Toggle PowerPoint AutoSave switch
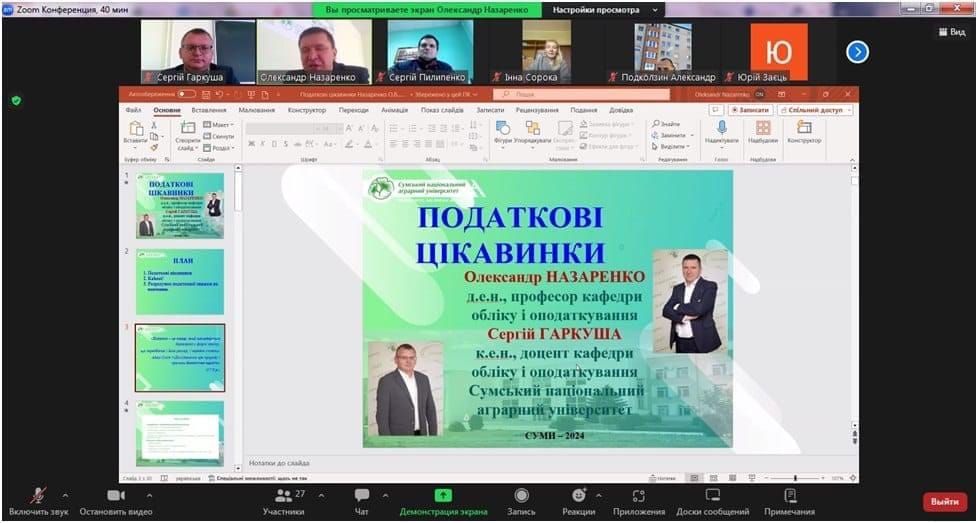Viewport: 978px width, 523px height. [186, 94]
